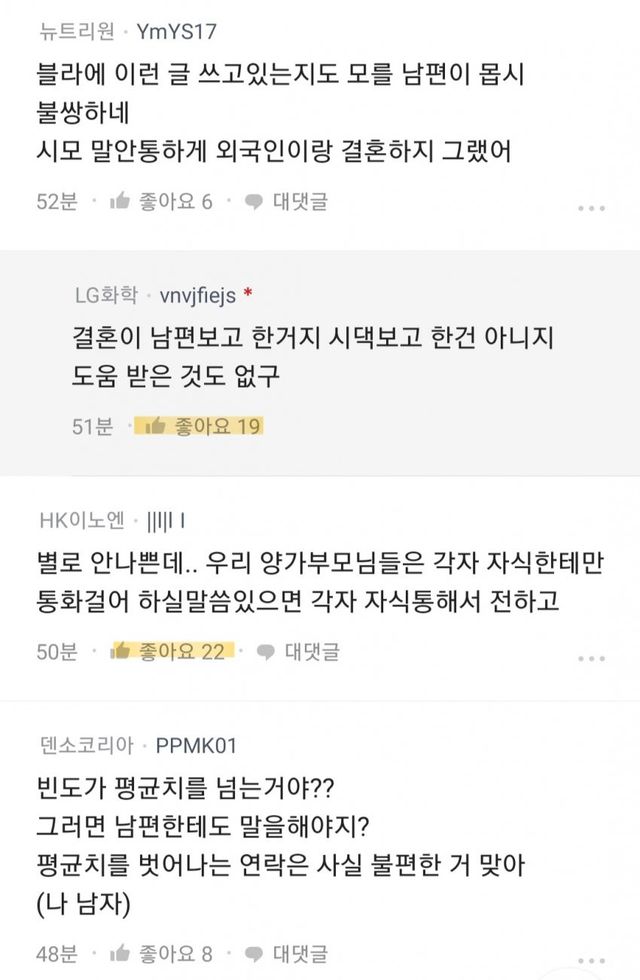Click the username vnvjfiejs
The image size is (640, 980).
[200, 296]
